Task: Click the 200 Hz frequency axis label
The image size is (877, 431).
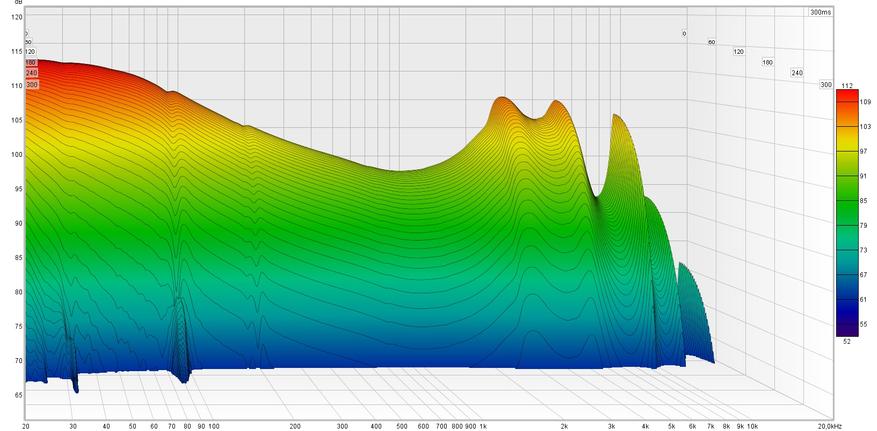Action: (x=294, y=425)
